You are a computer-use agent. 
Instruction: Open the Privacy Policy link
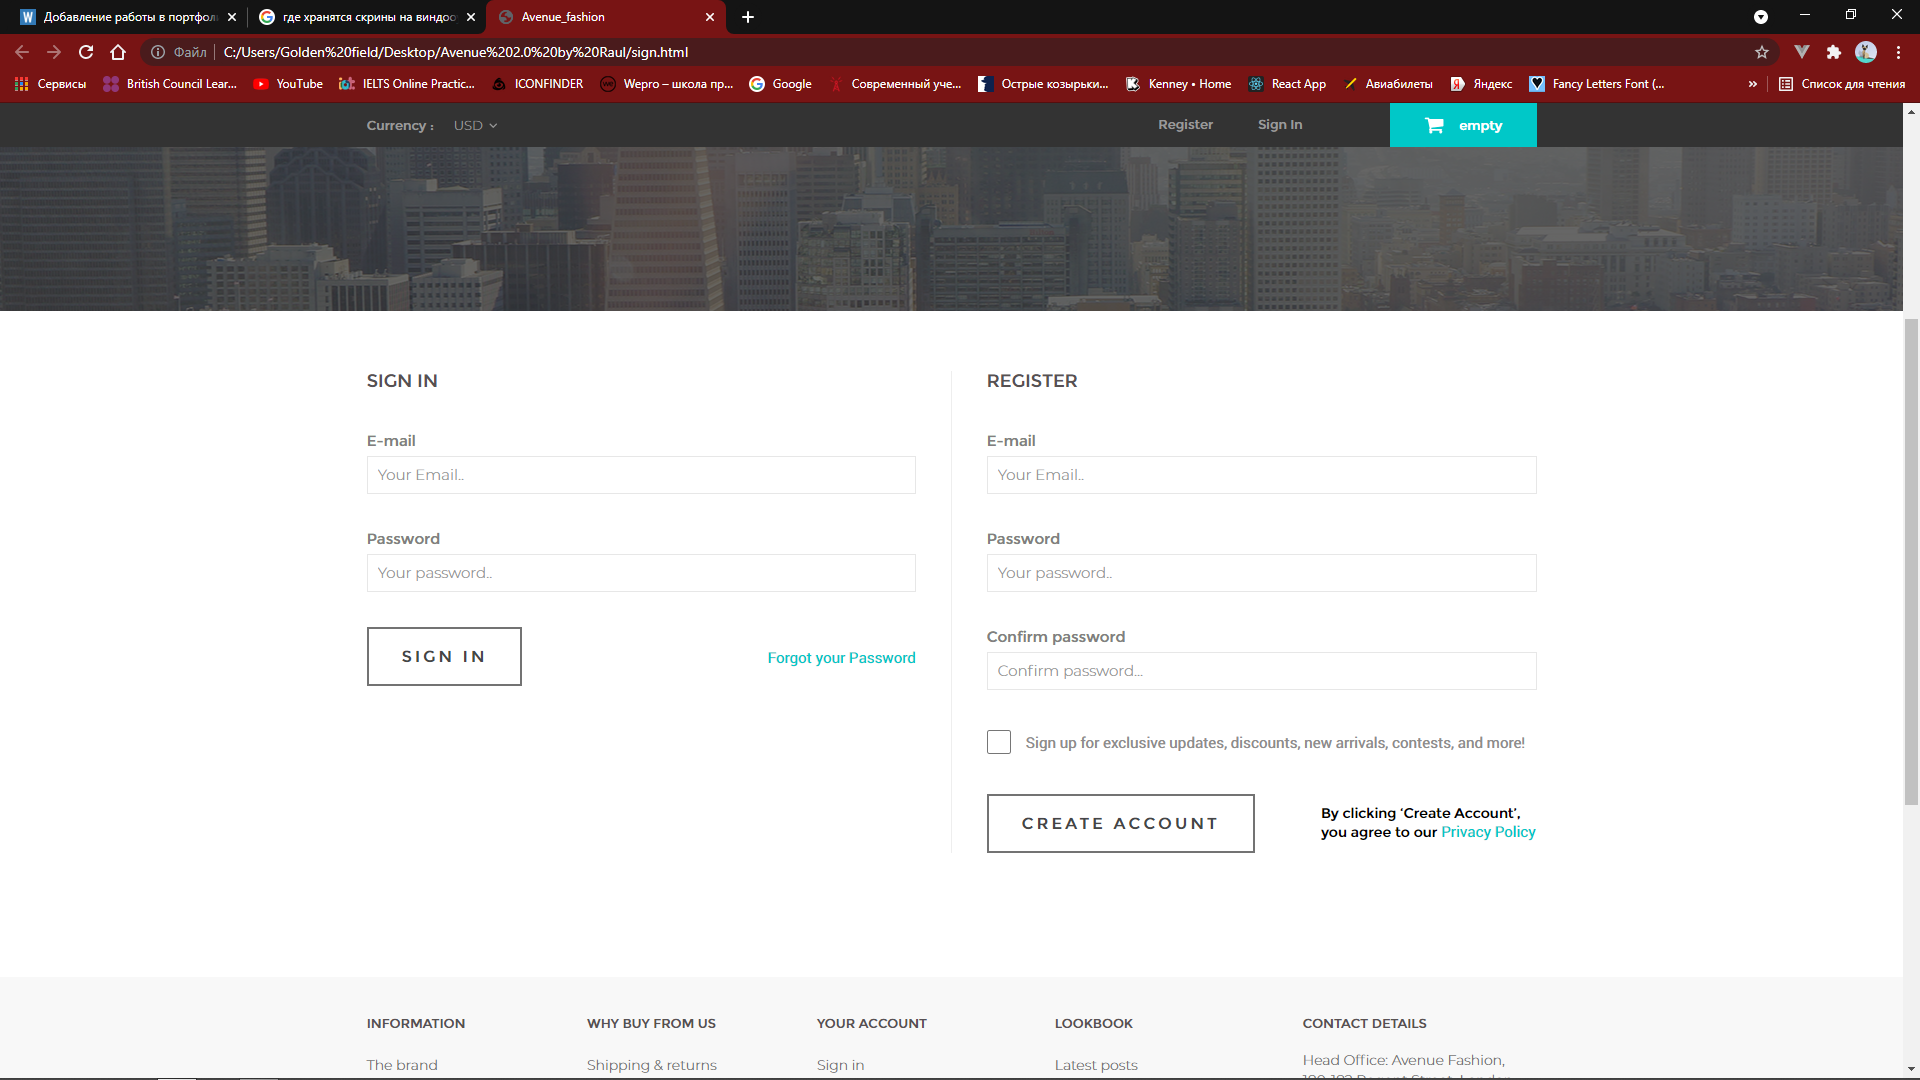[x=1488, y=832]
